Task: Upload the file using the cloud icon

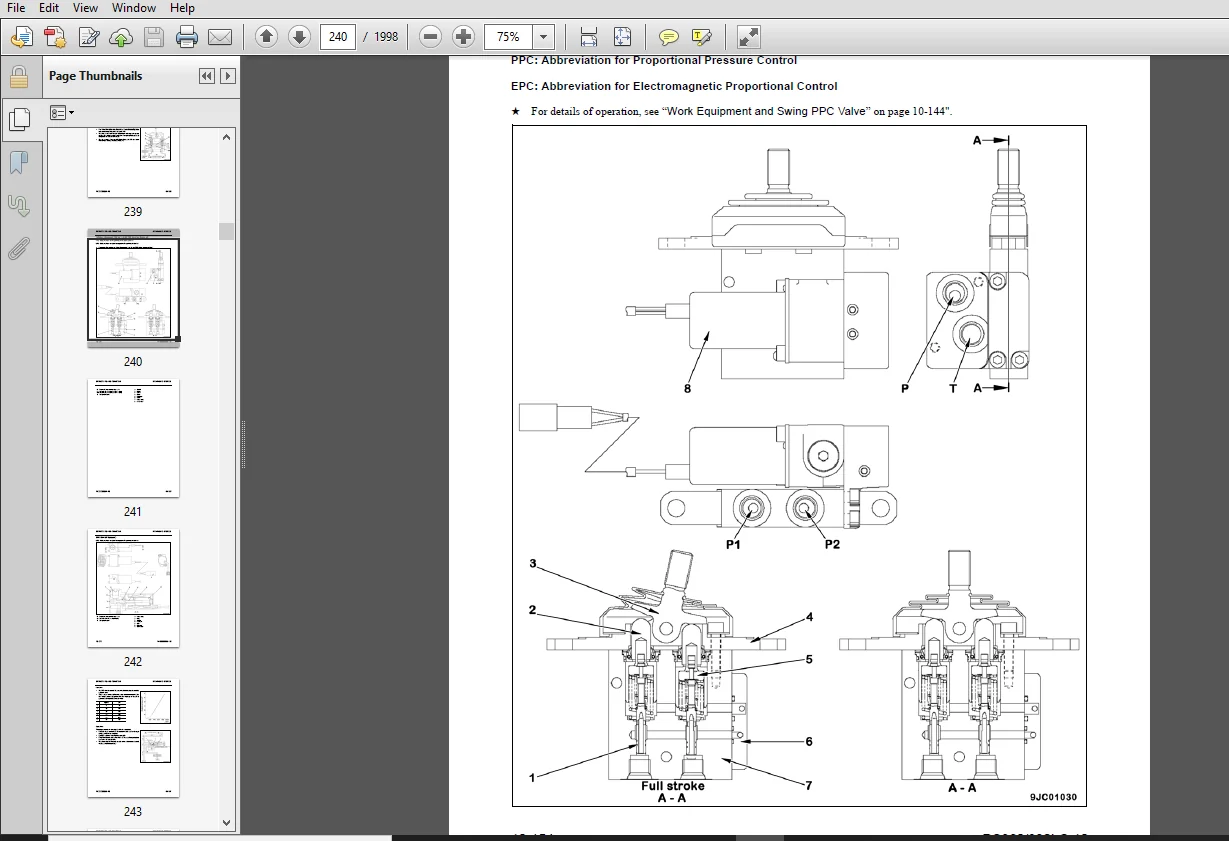Action: 121,37
